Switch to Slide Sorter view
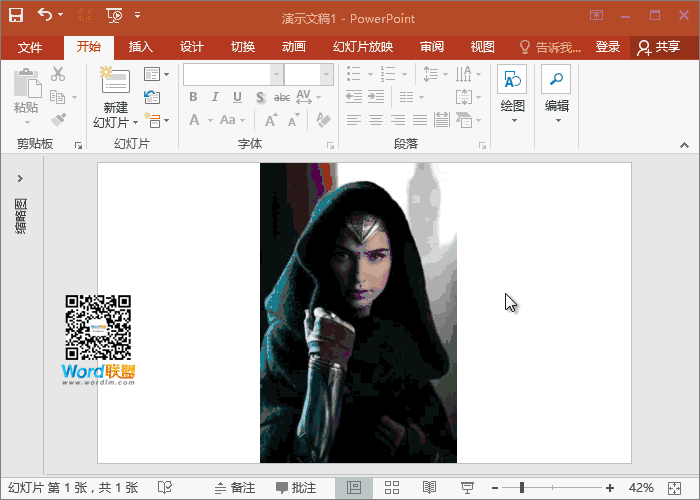 pos(392,487)
